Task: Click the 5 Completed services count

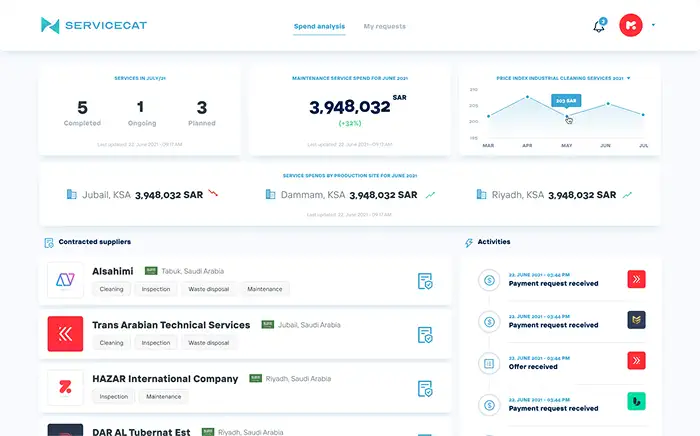Action: pos(82,108)
